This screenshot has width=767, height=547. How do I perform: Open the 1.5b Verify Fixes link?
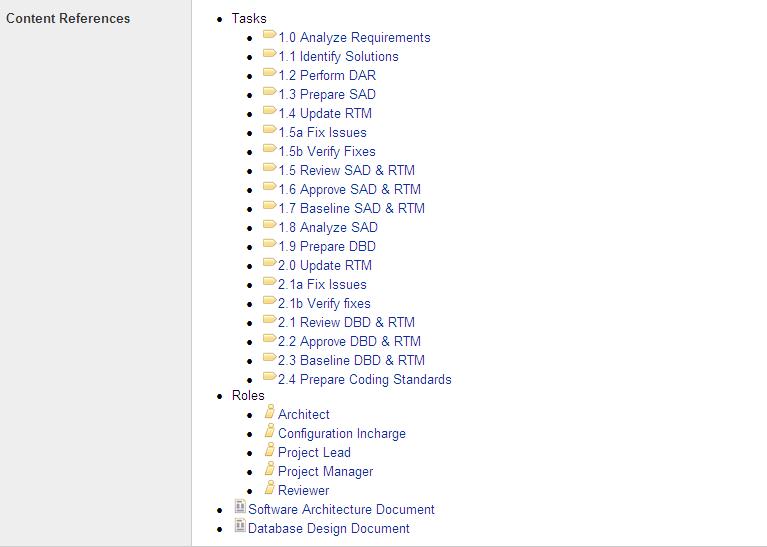click(x=327, y=152)
